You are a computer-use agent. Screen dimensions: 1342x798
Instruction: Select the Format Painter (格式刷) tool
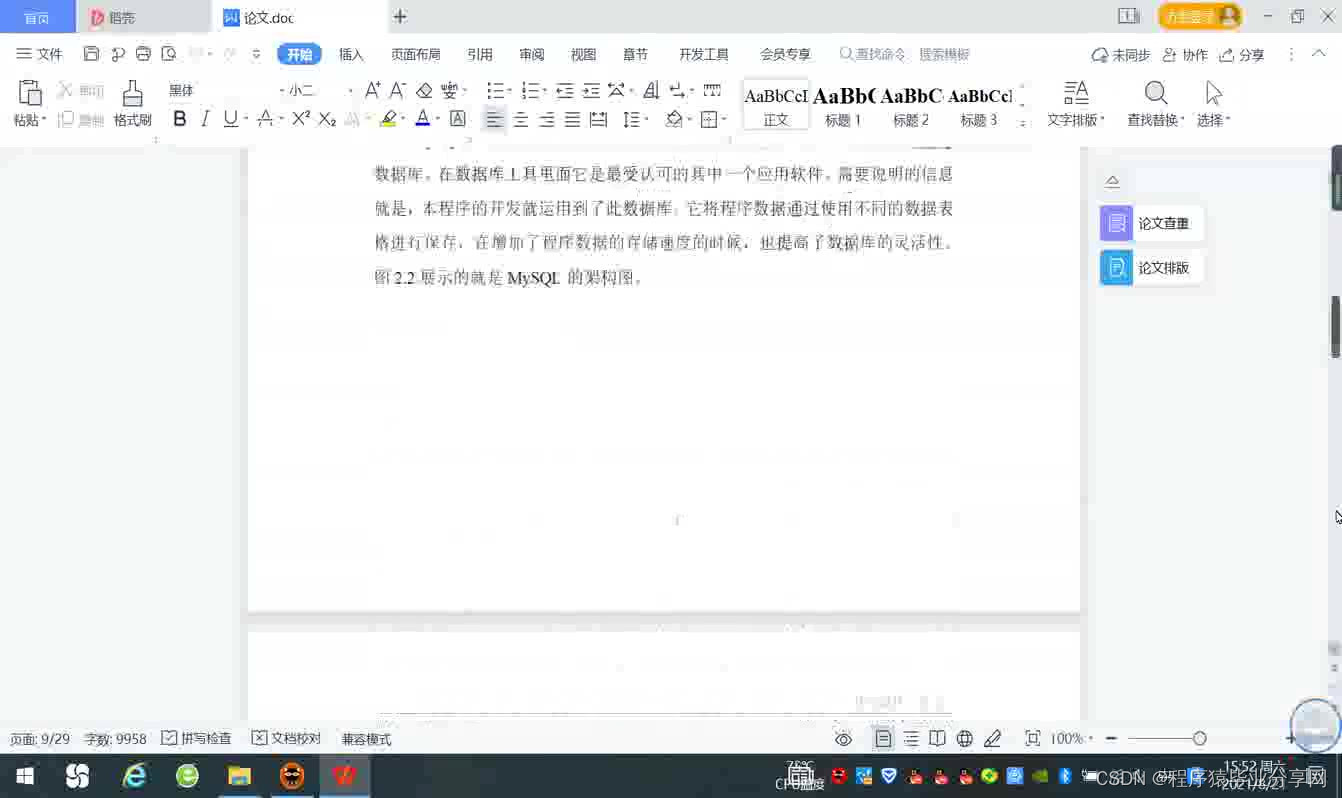click(132, 103)
